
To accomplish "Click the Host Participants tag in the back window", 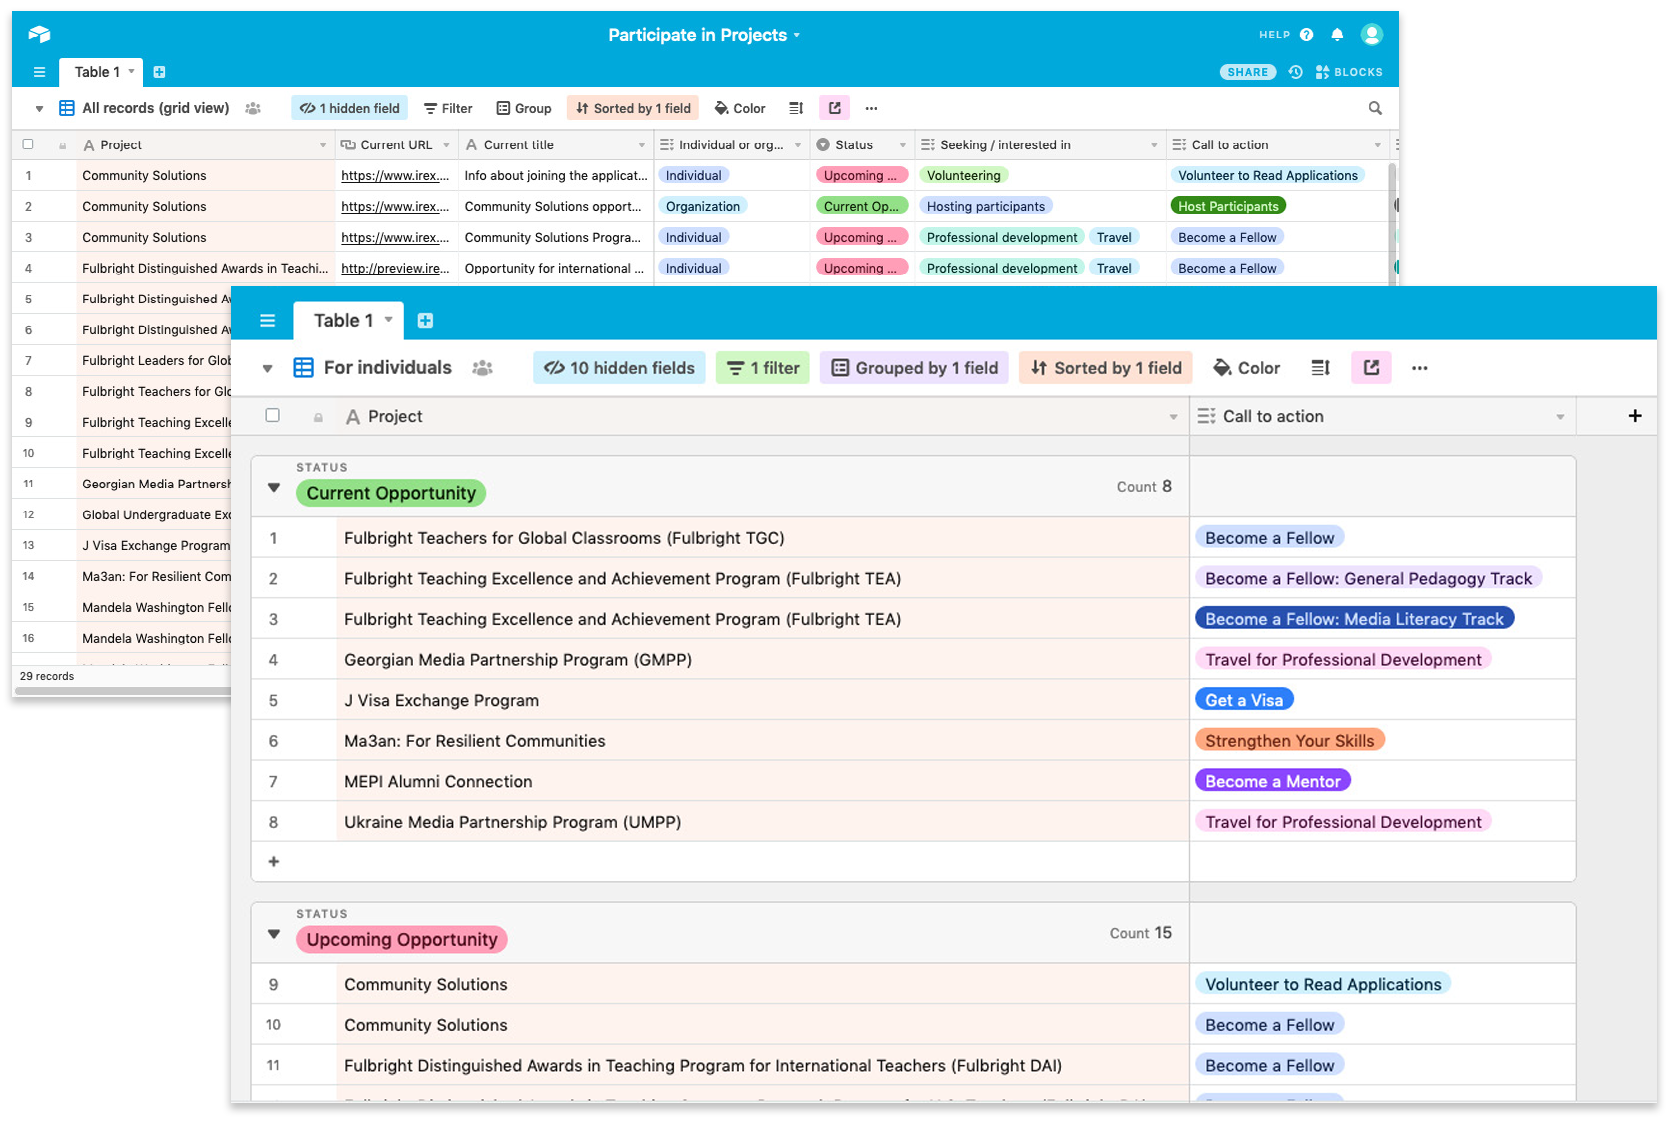I will pos(1228,206).
